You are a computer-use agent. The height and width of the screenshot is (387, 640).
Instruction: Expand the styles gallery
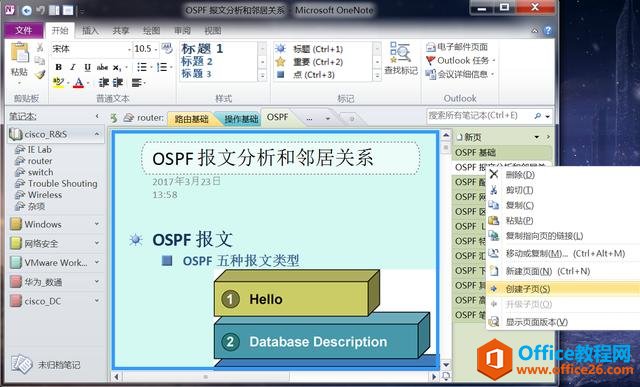tap(262, 76)
